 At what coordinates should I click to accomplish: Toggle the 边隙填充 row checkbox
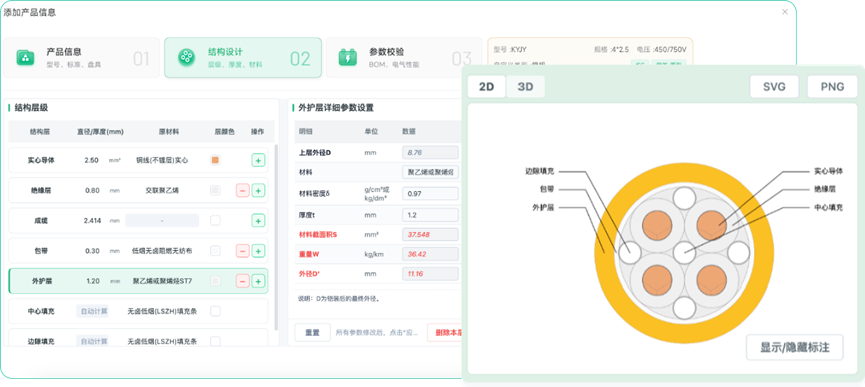[215, 341]
